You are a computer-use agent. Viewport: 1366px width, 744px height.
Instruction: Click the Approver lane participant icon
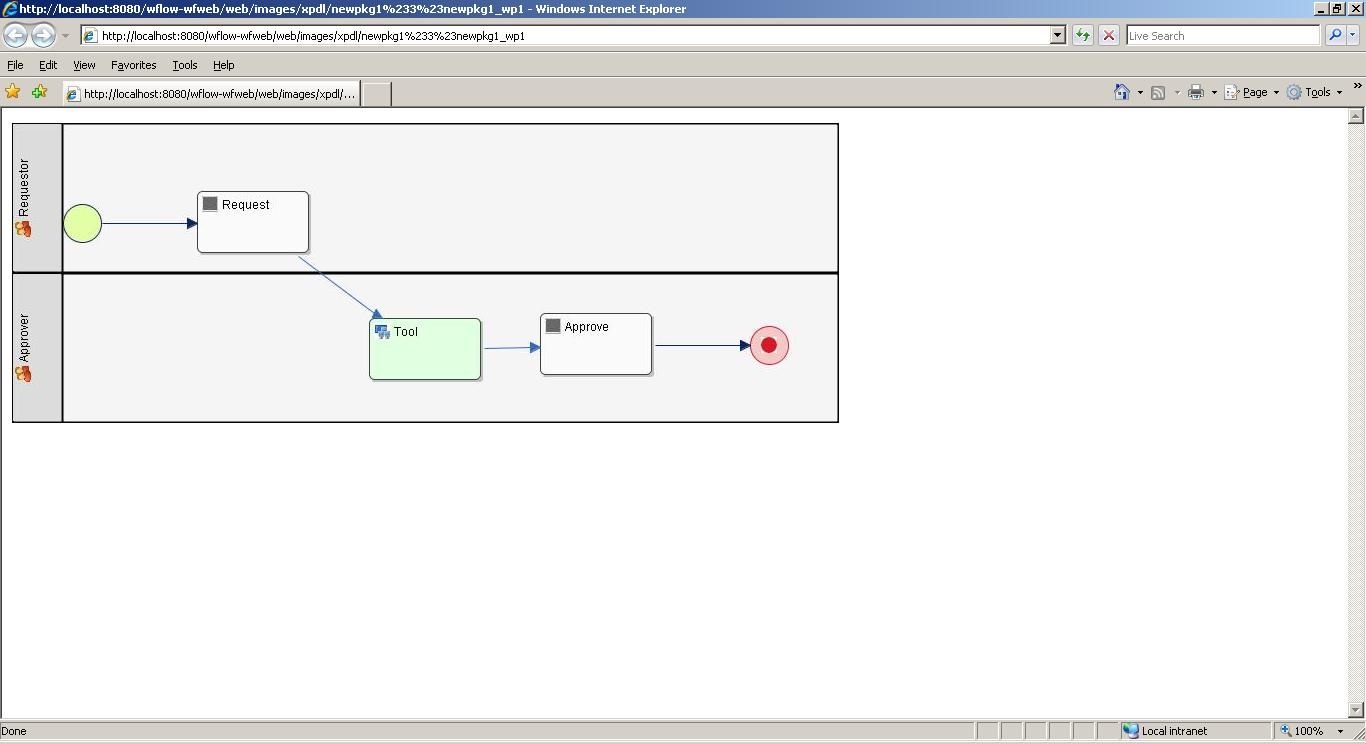[23, 374]
